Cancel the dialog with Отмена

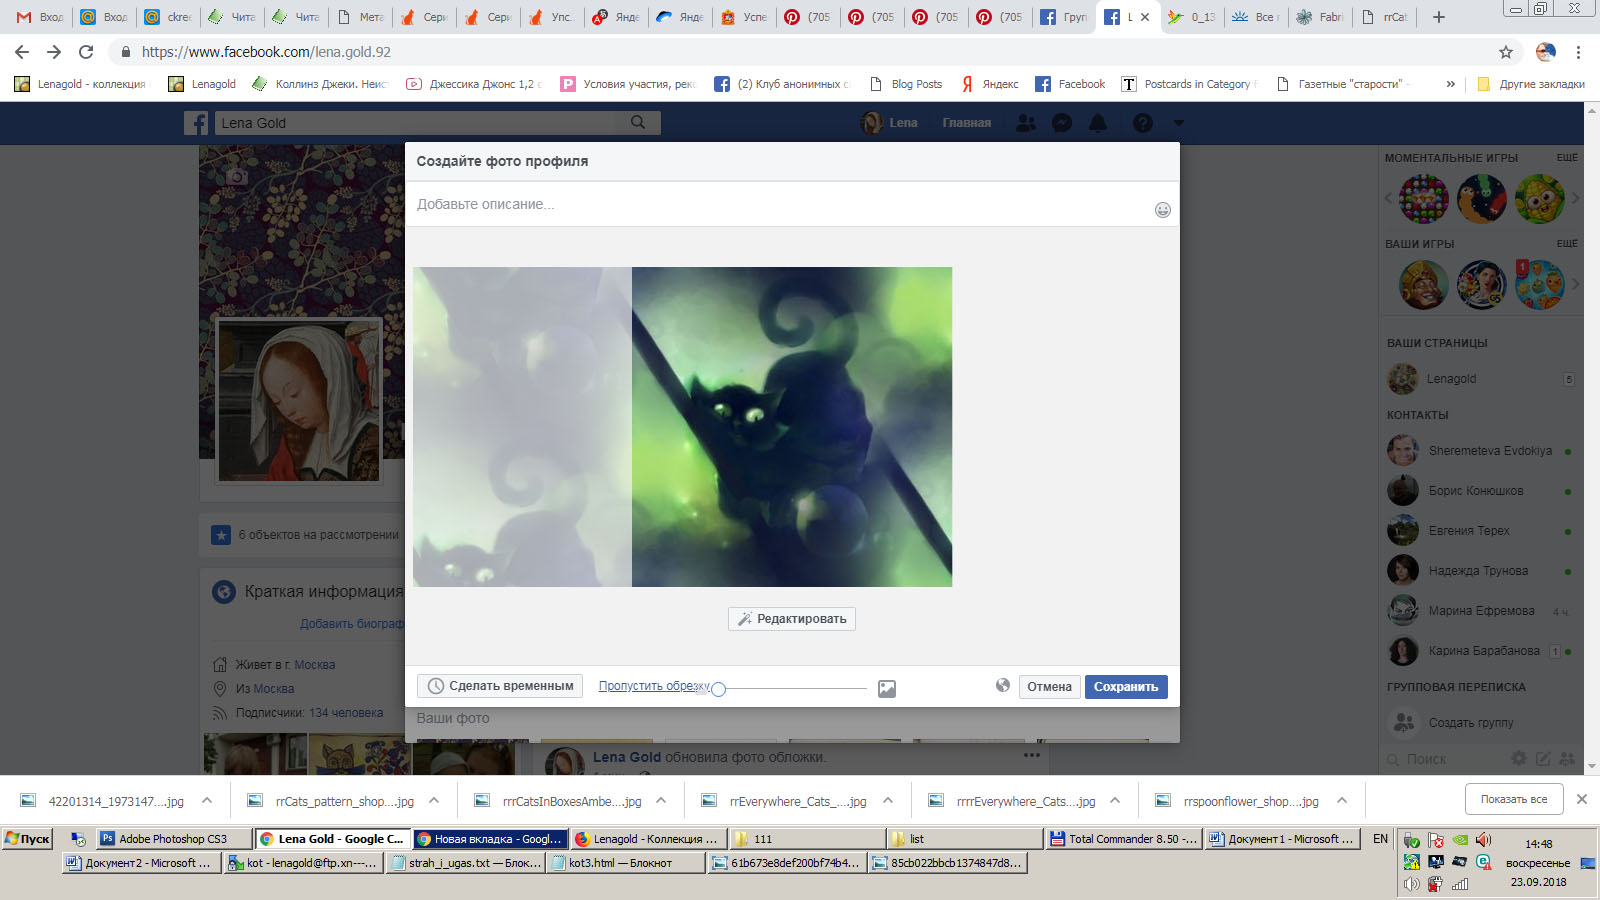coord(1049,687)
